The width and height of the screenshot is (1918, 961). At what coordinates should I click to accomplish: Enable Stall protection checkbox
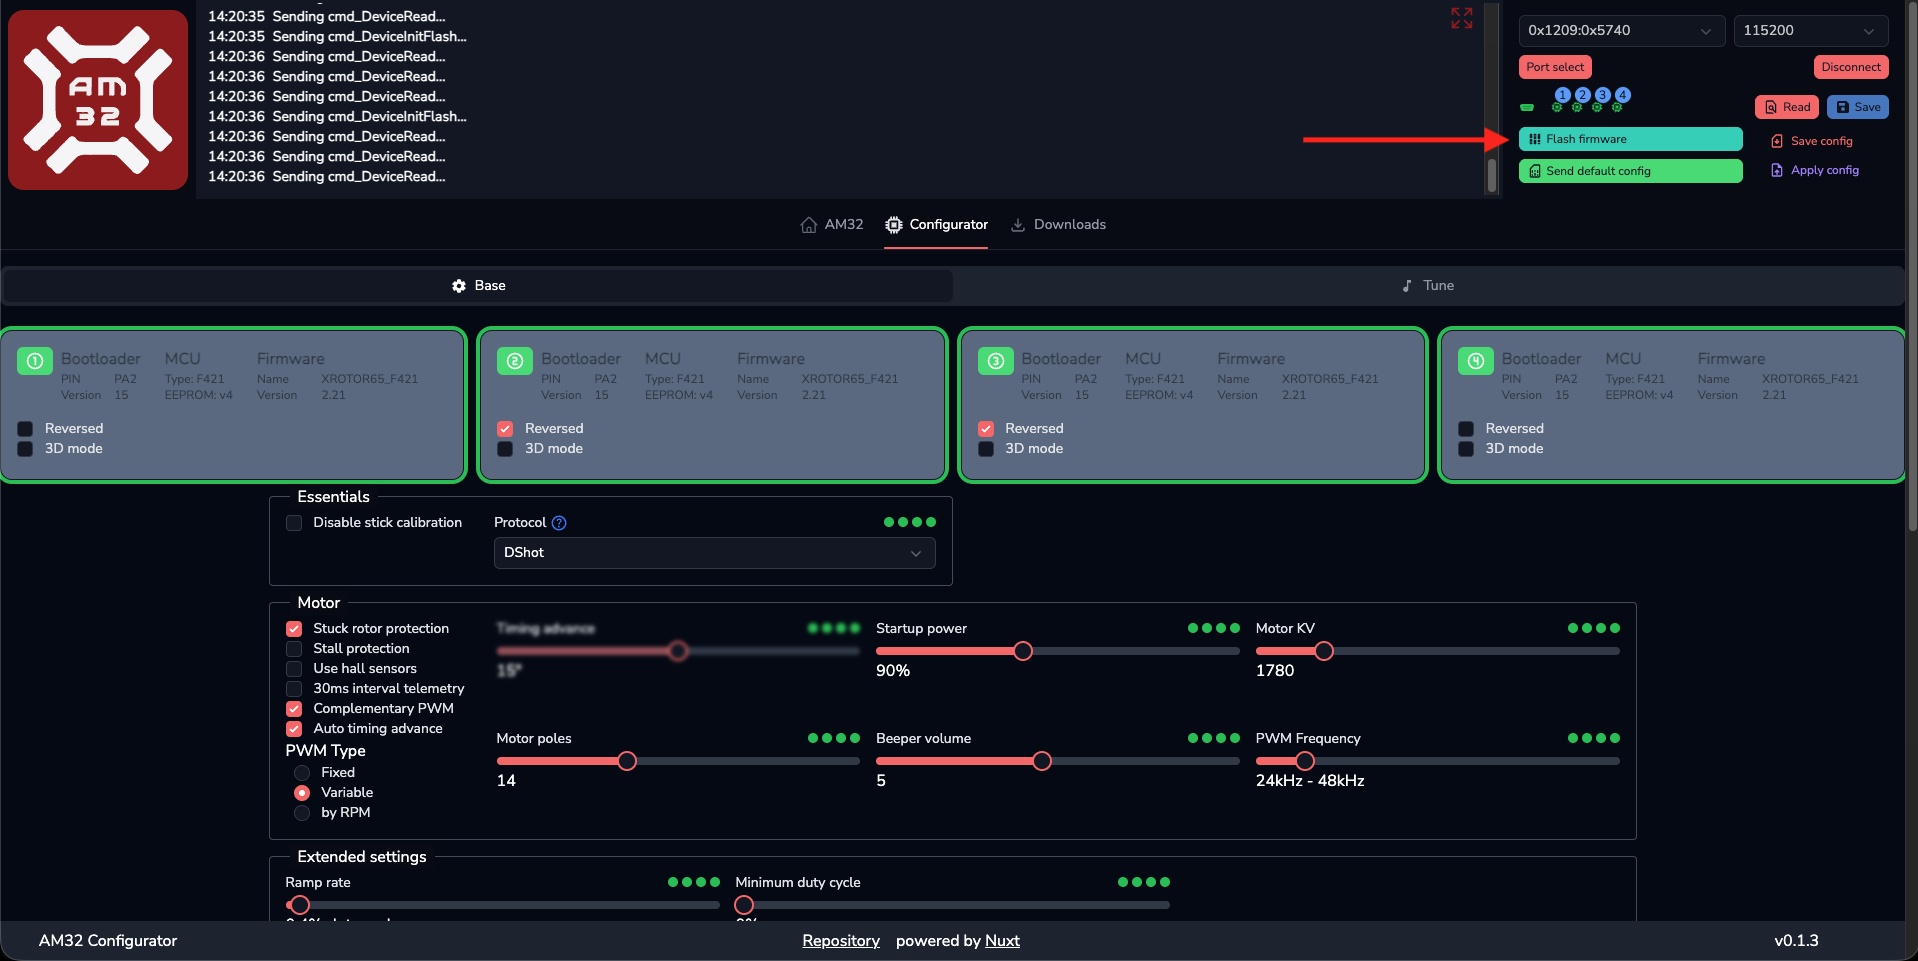coord(294,649)
